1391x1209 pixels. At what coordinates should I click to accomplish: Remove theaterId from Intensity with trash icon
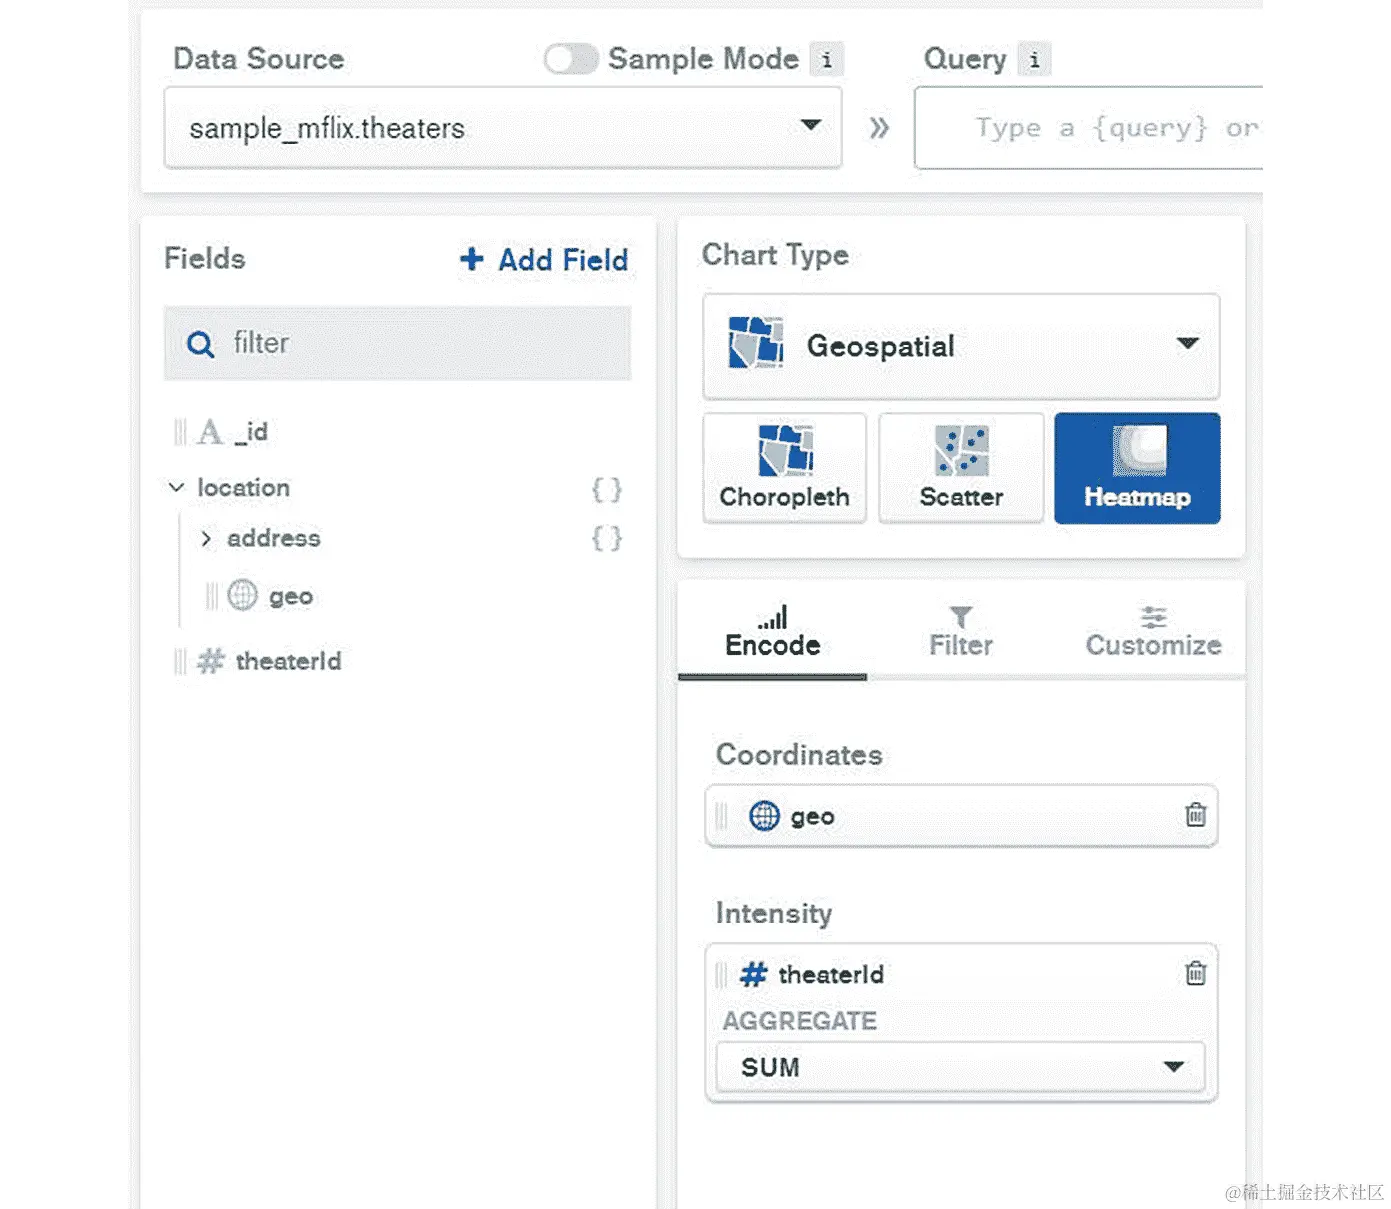click(1195, 973)
